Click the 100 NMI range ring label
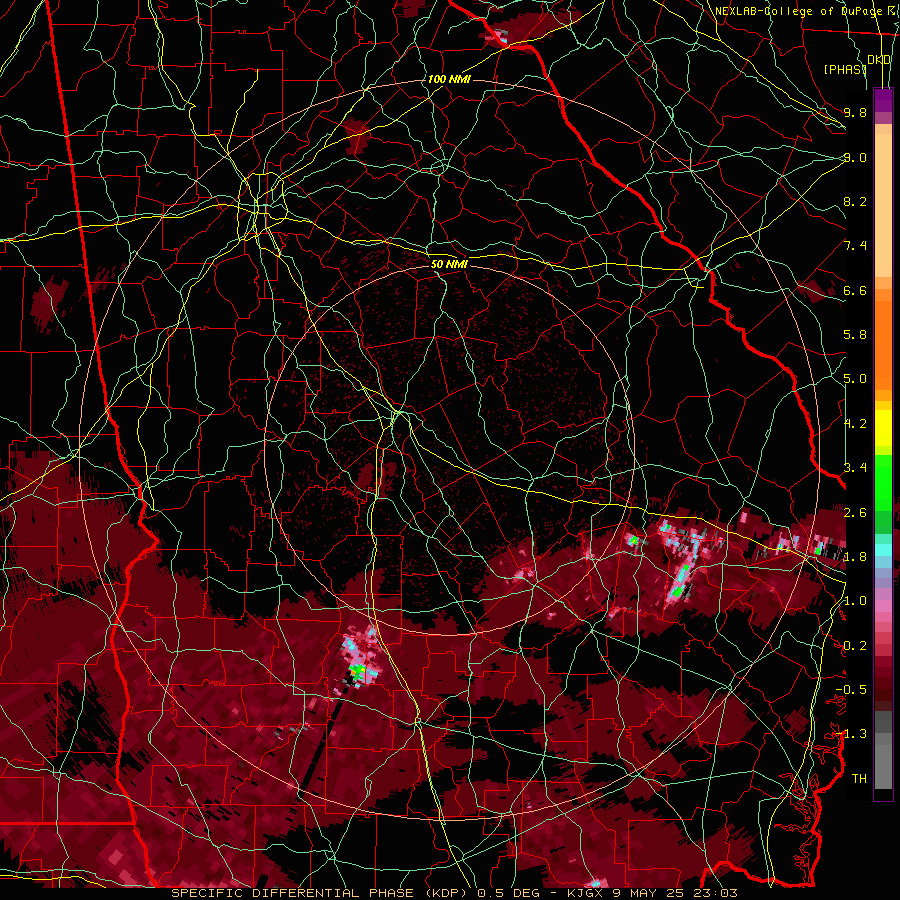This screenshot has width=900, height=900. click(449, 79)
